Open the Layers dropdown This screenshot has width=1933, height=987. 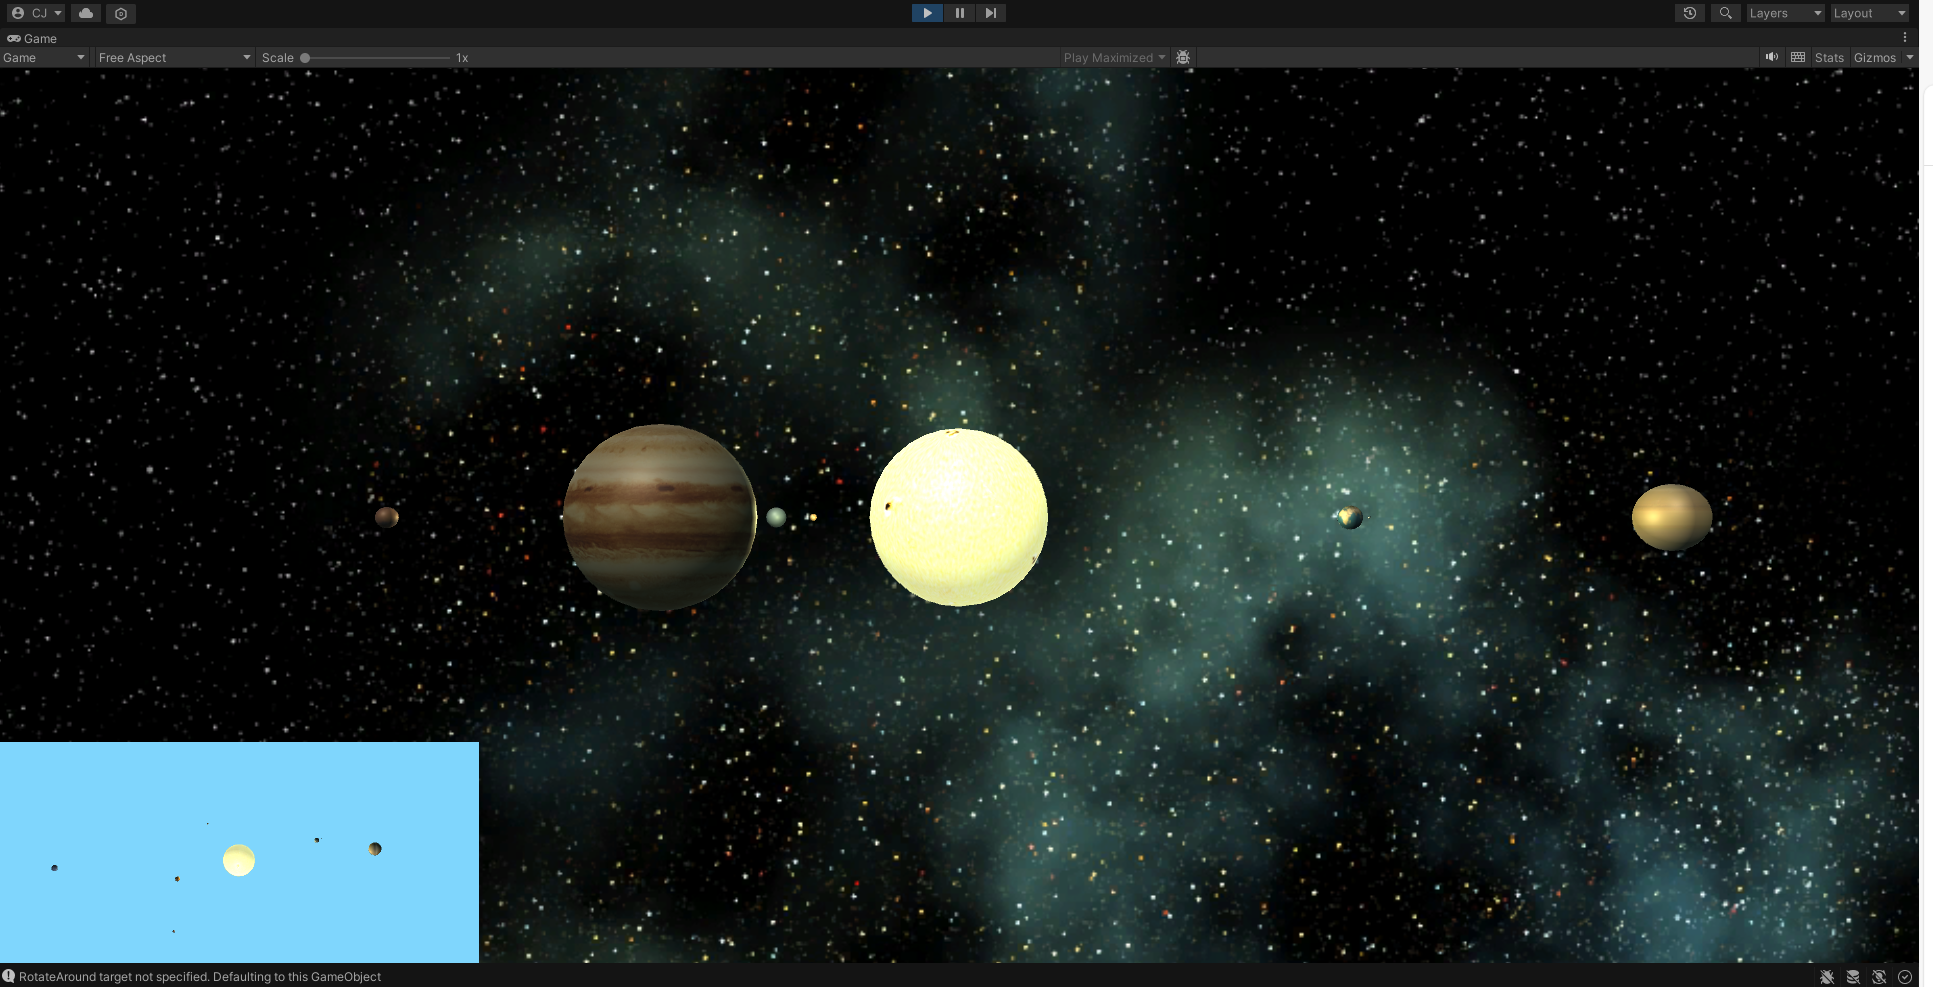pyautogui.click(x=1785, y=13)
